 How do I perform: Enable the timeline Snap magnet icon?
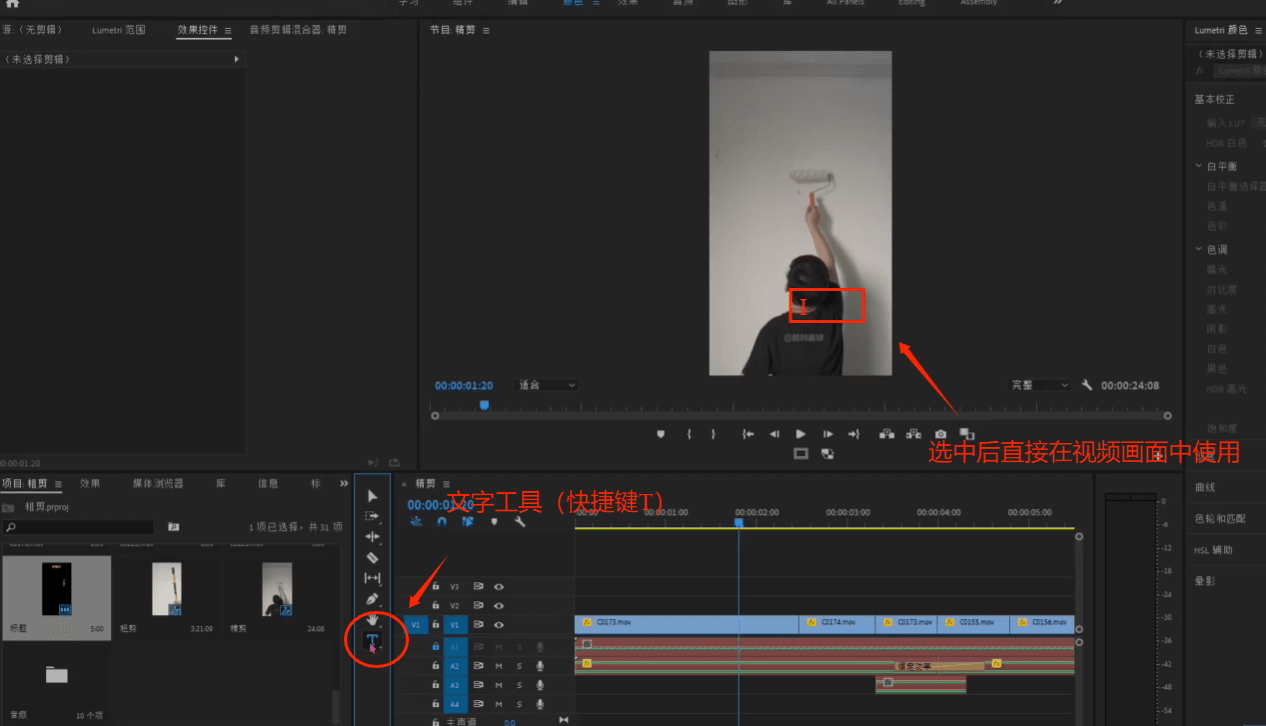coord(441,521)
